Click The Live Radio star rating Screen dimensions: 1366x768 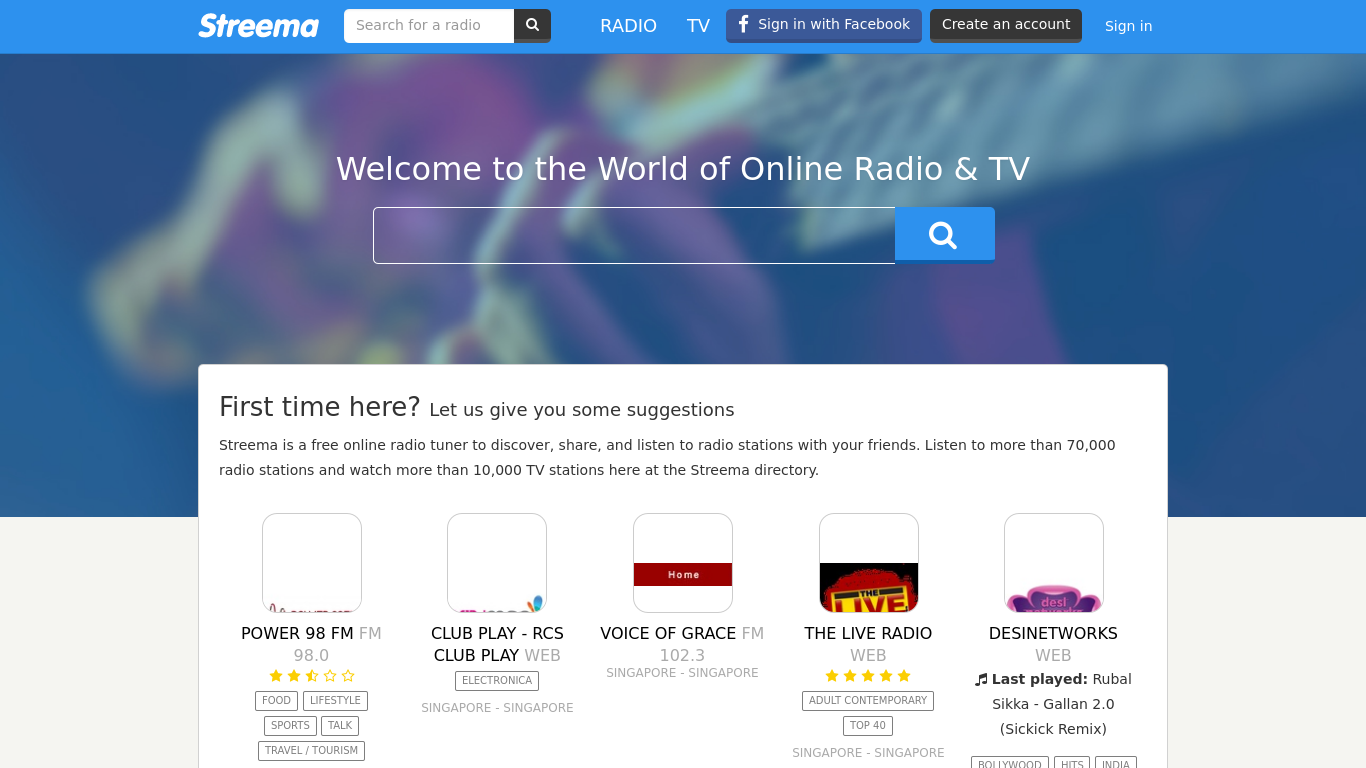pos(868,676)
